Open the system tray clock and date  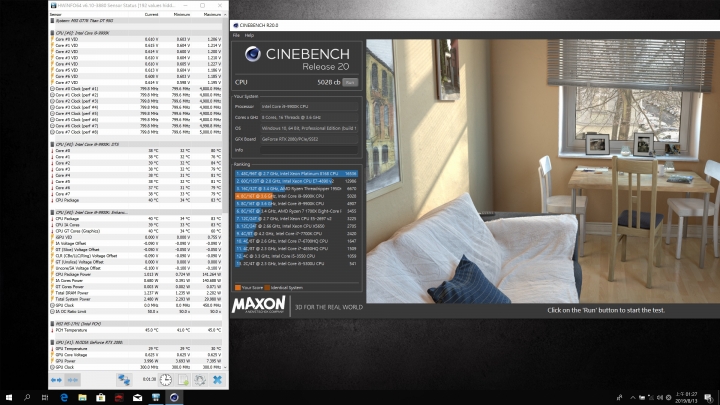(x=686, y=398)
